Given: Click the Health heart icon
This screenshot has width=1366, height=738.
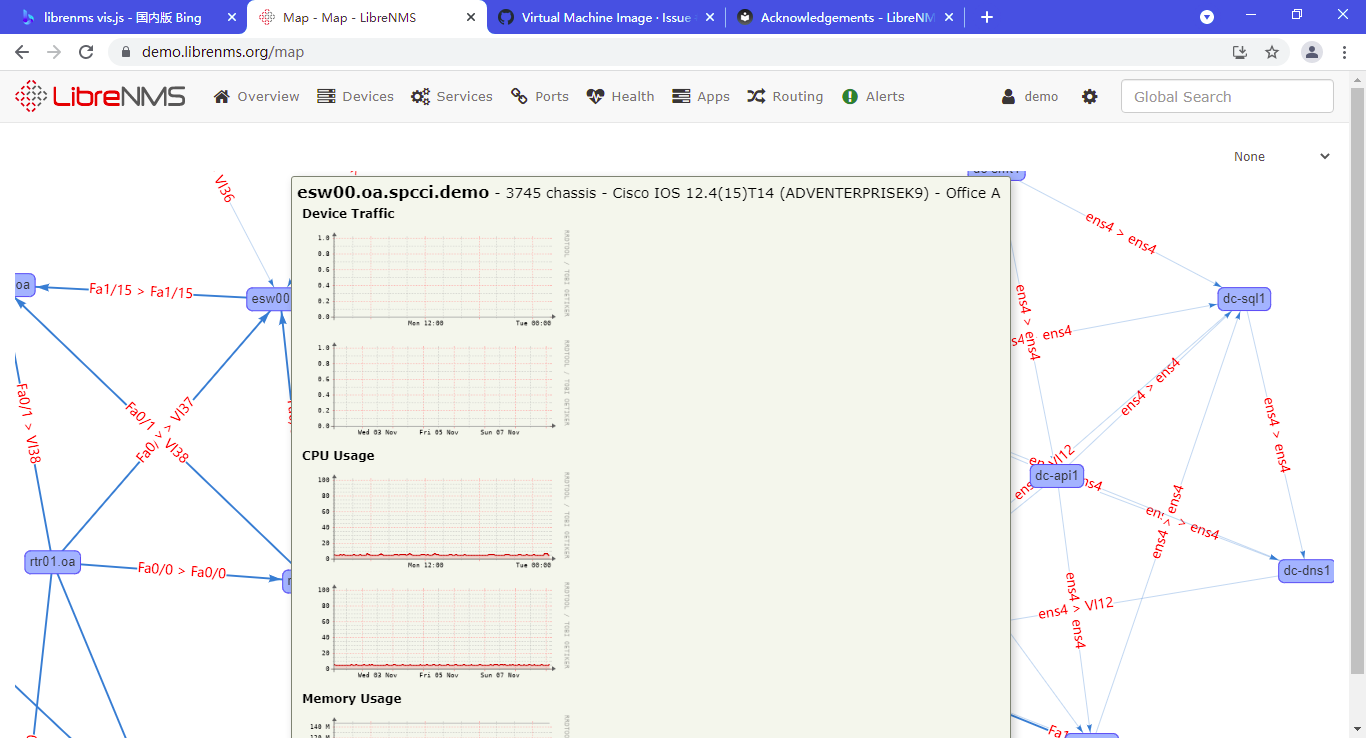Looking at the screenshot, I should pyautogui.click(x=594, y=96).
